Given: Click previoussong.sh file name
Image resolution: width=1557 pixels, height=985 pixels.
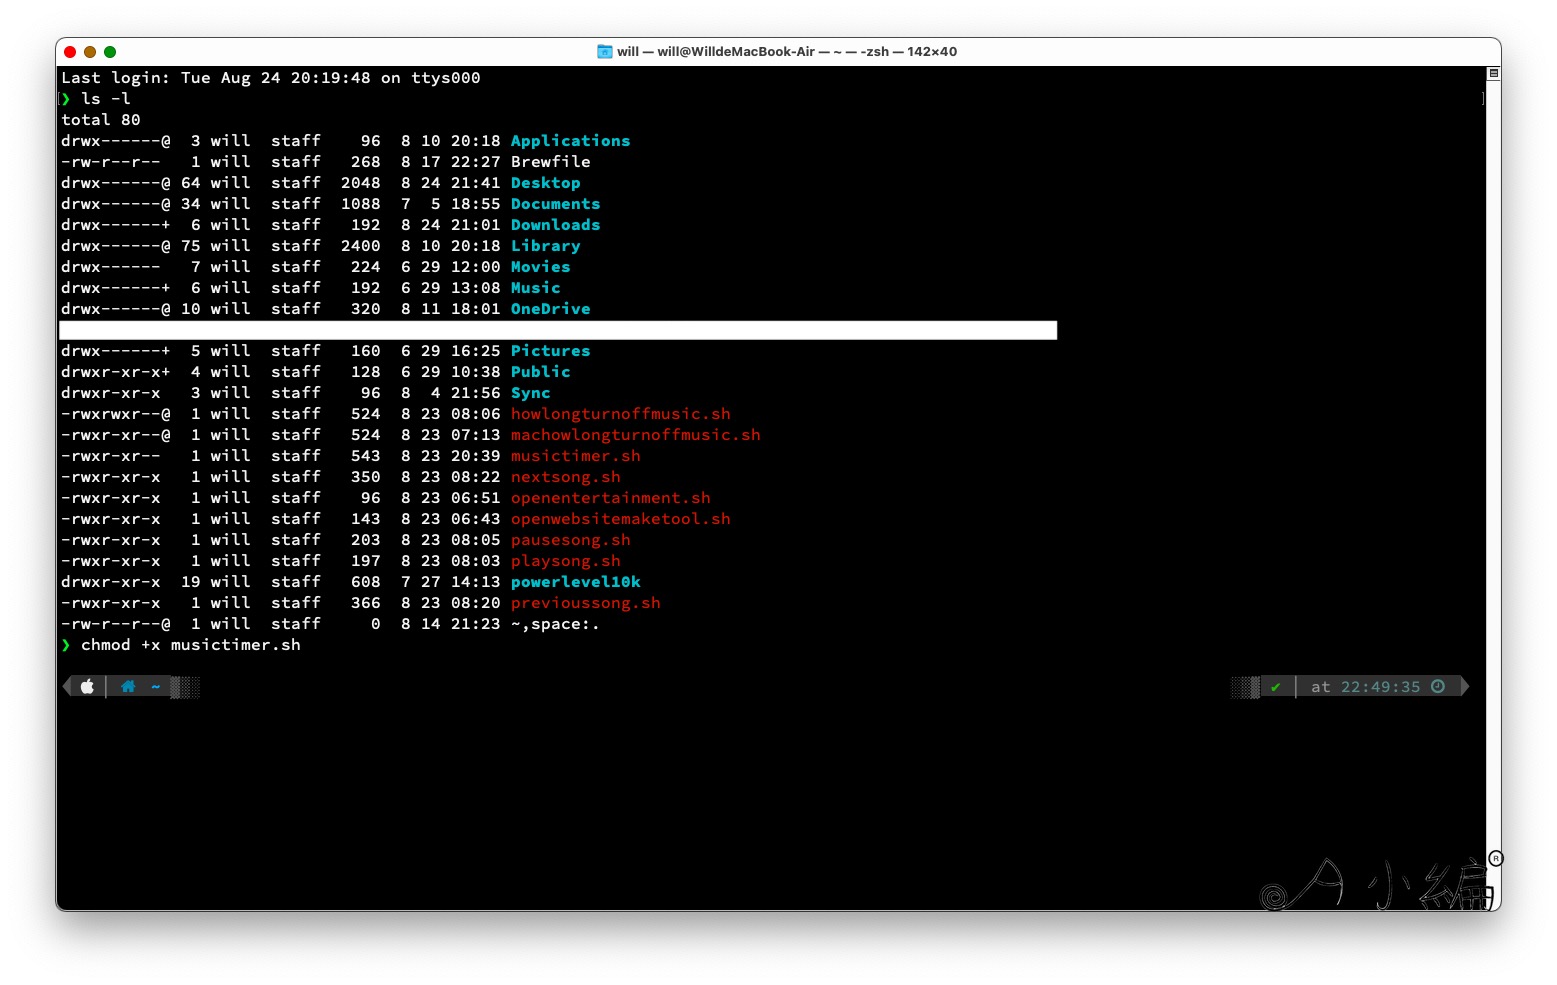Looking at the screenshot, I should 585,603.
